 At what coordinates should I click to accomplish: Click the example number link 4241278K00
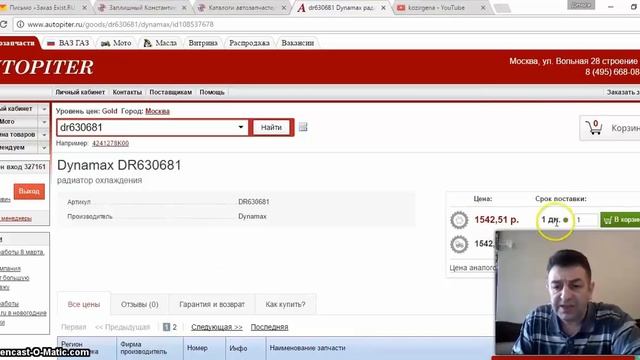click(x=110, y=143)
